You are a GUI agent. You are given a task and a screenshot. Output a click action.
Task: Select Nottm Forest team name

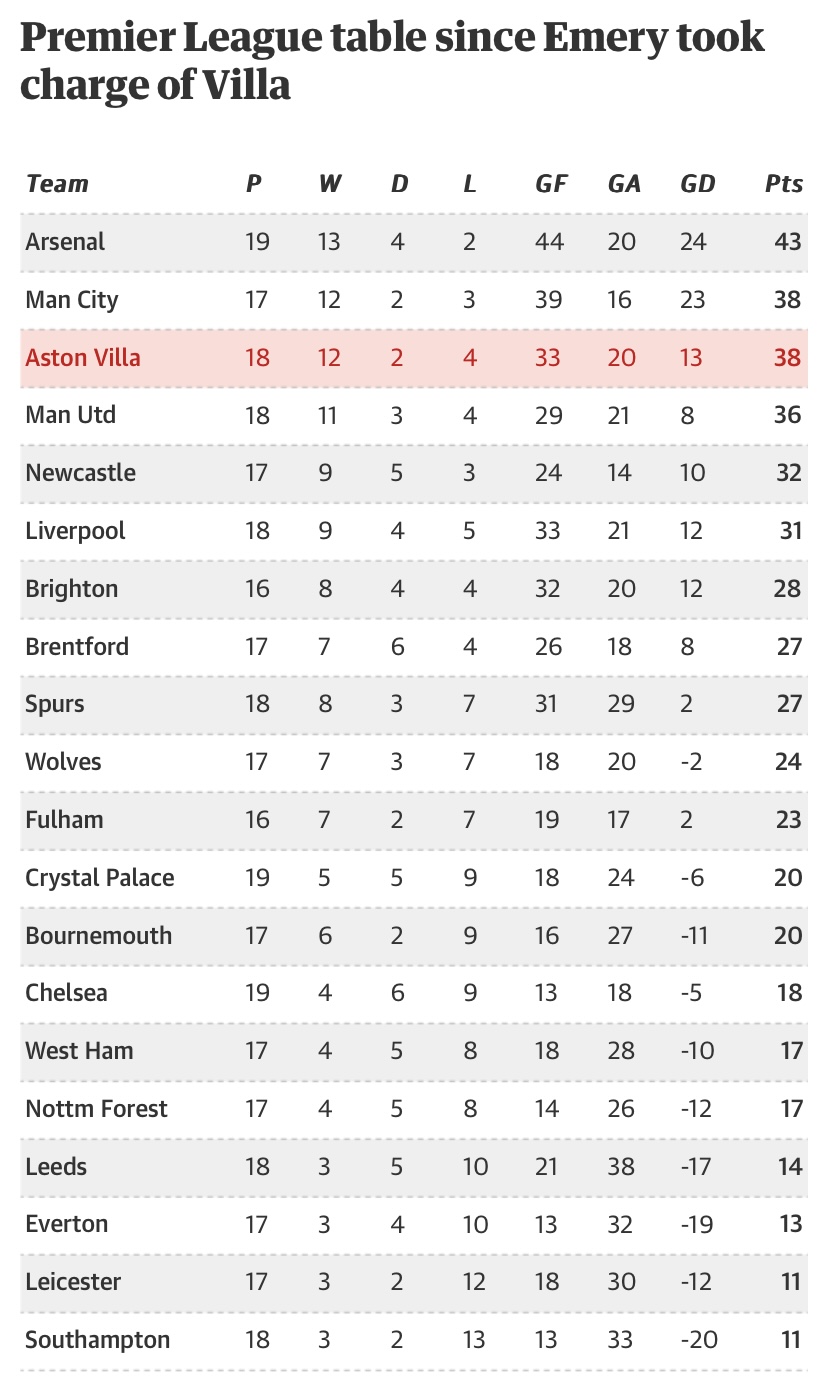pyautogui.click(x=97, y=1109)
